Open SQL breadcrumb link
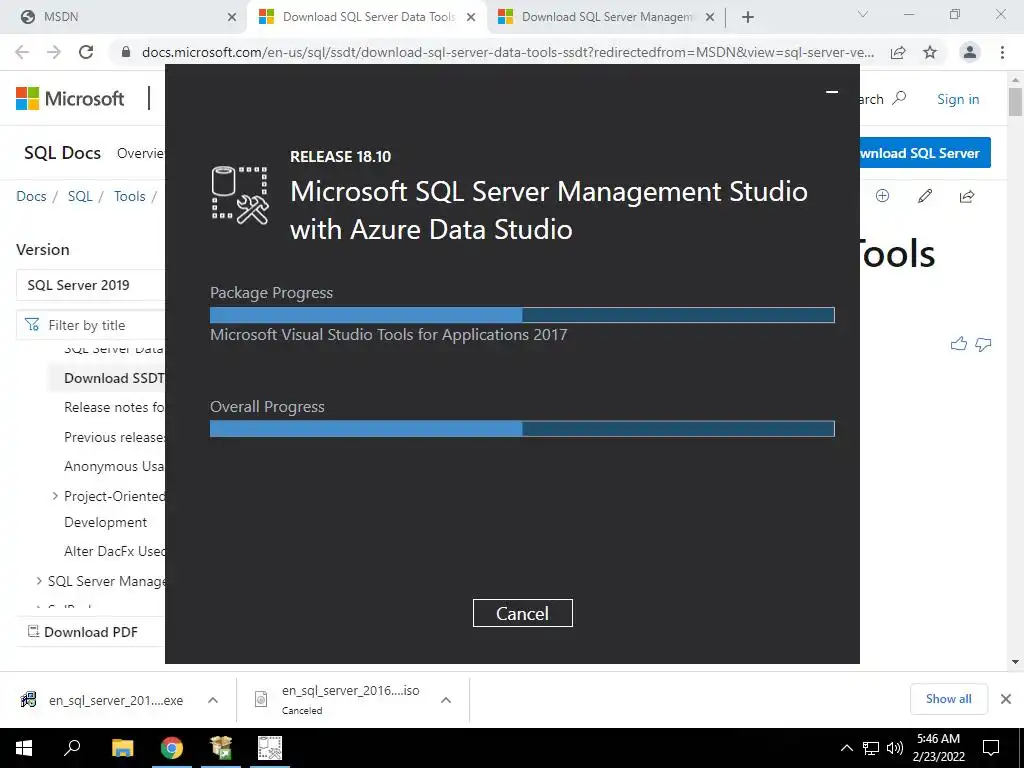The width and height of the screenshot is (1024, 768). tap(80, 196)
